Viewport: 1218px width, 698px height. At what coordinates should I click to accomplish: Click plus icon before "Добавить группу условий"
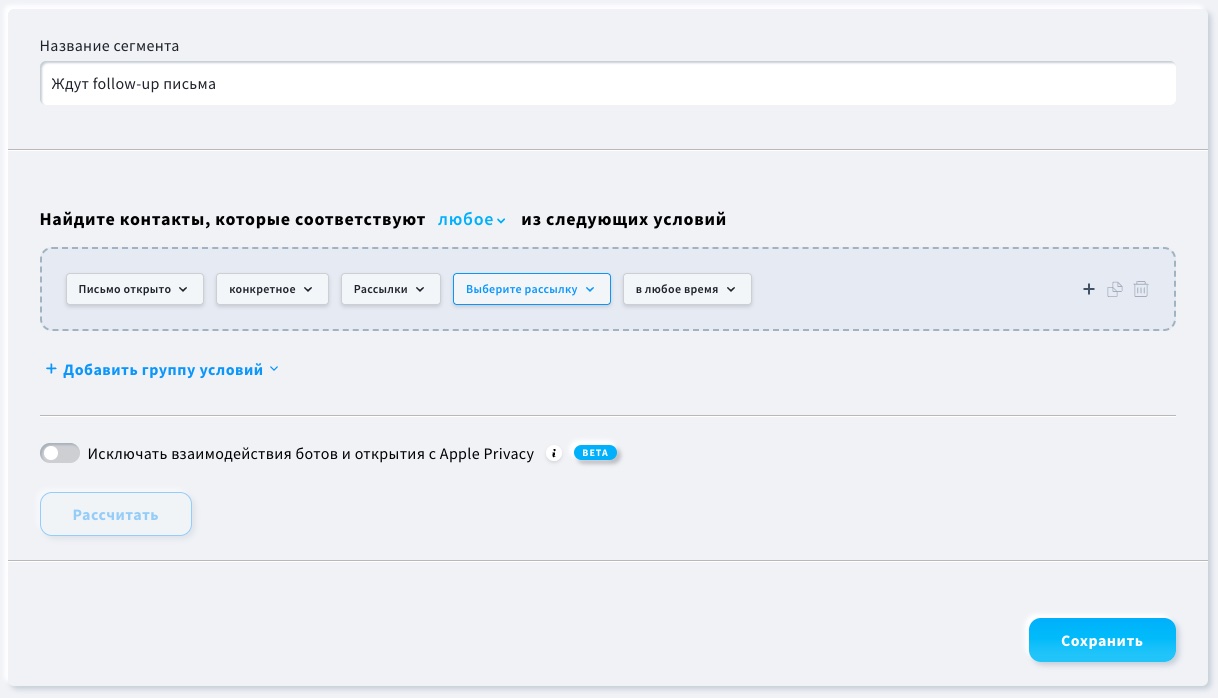[51, 369]
